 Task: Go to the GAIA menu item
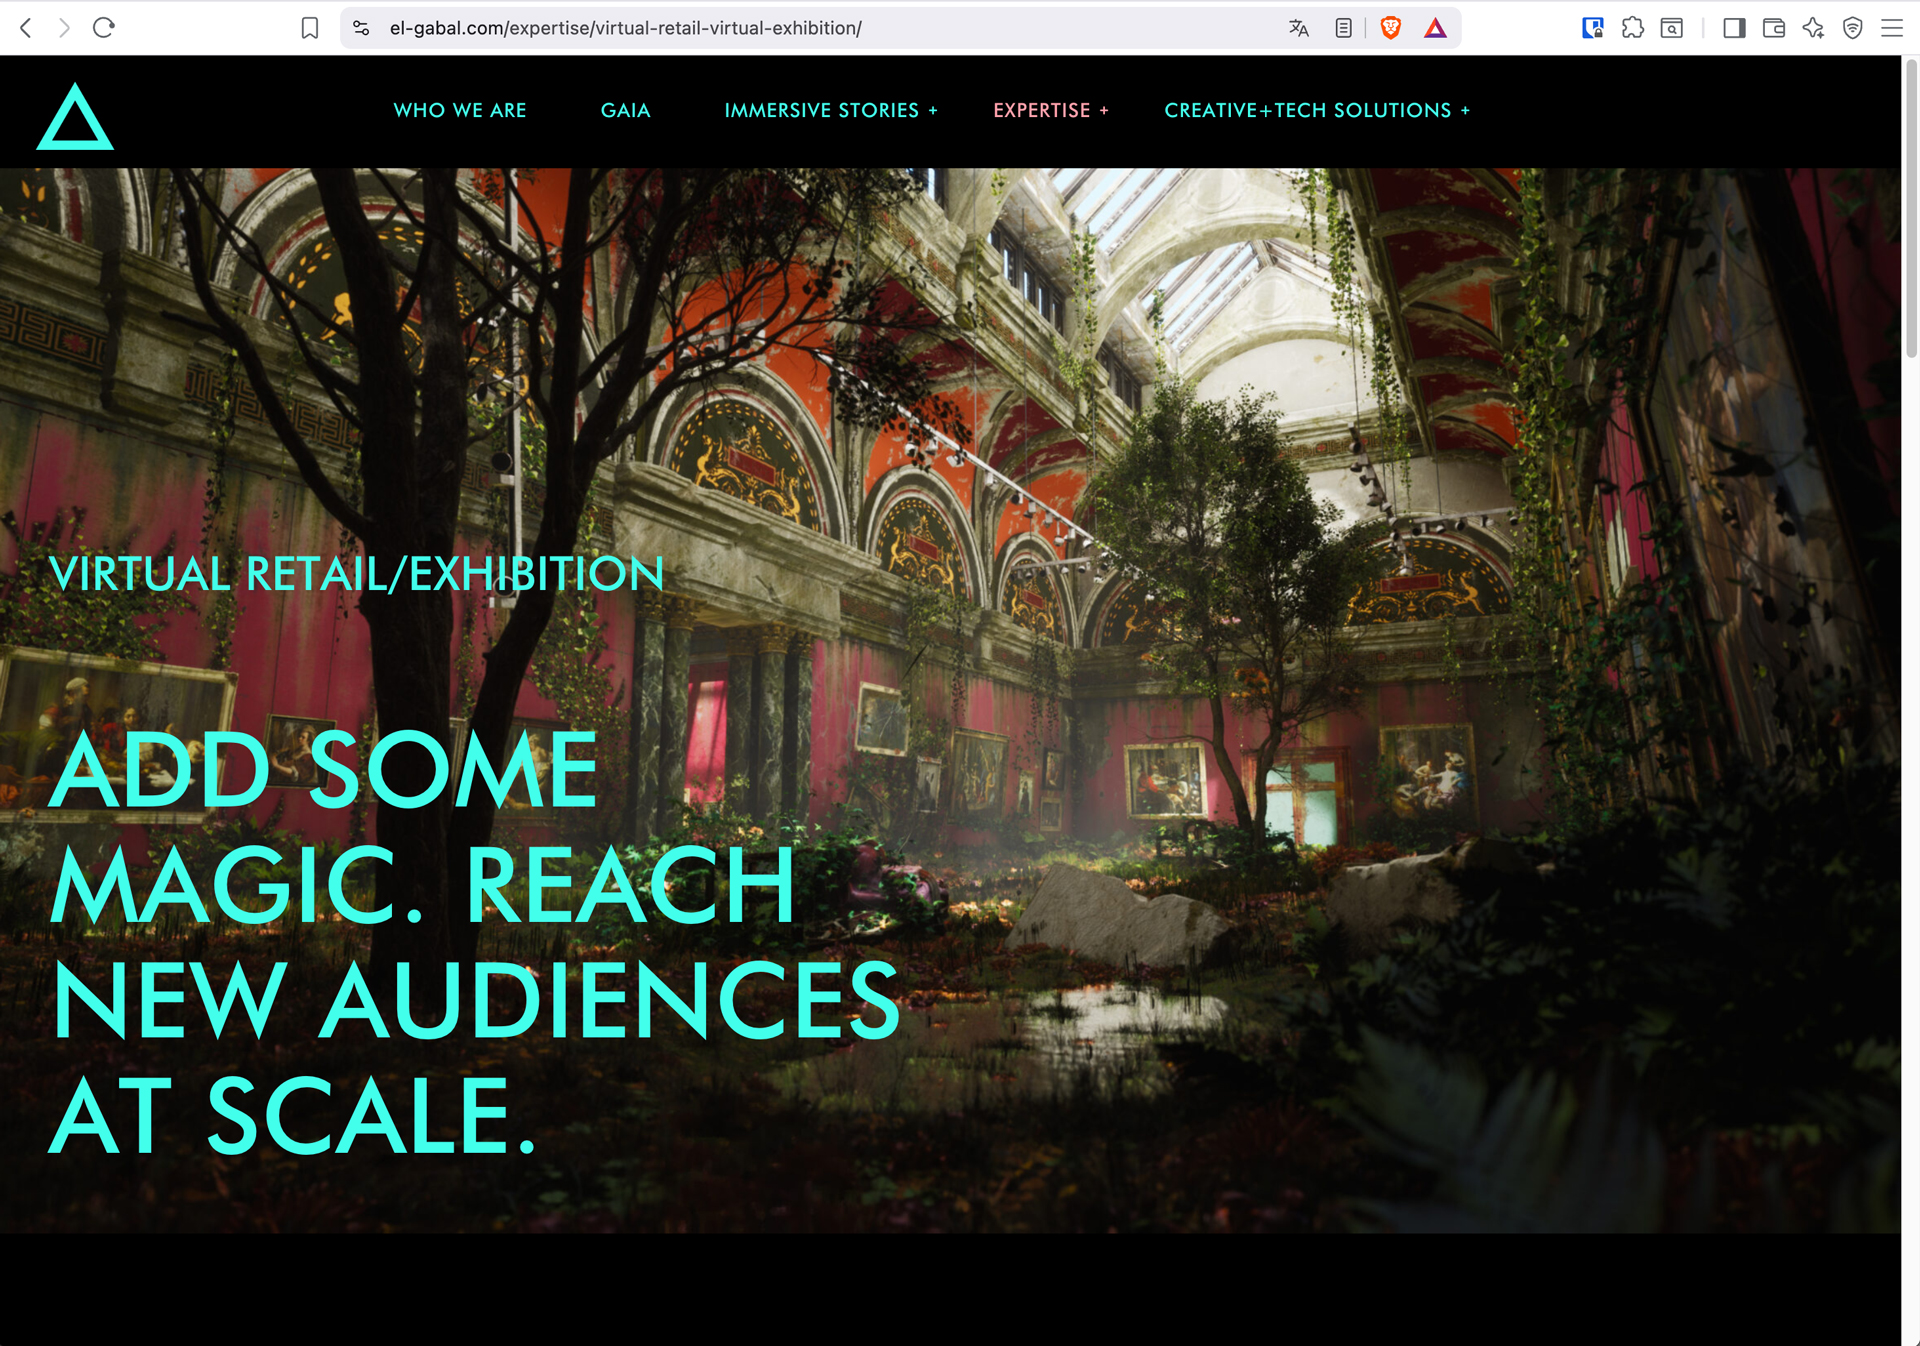[625, 110]
